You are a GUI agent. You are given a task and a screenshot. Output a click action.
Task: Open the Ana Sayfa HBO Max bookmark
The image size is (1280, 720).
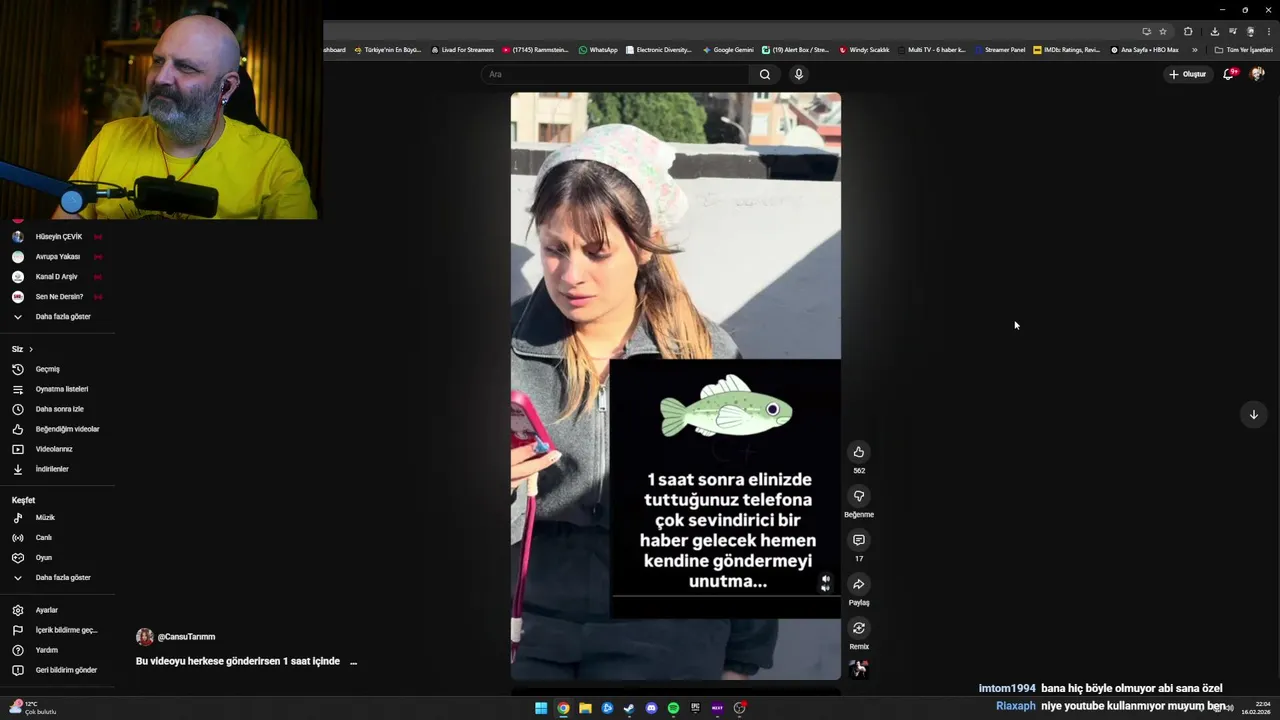pyautogui.click(x=1145, y=50)
